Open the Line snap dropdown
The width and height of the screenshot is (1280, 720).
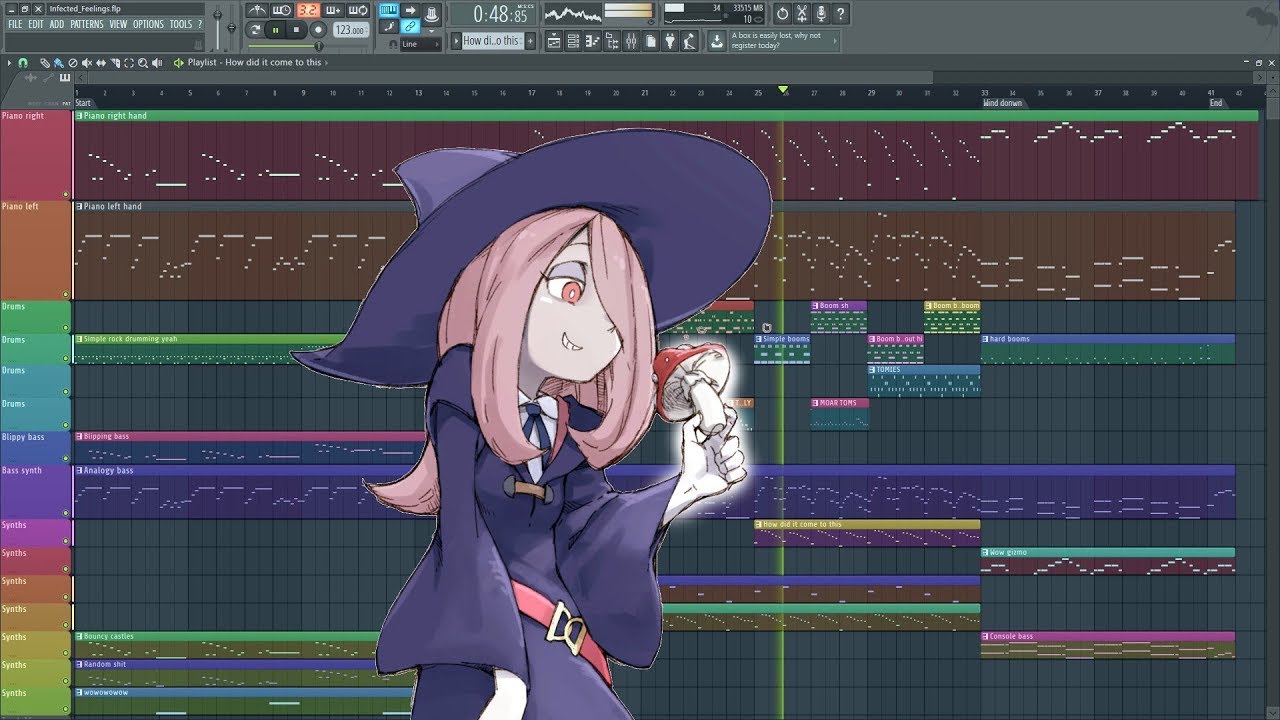click(x=420, y=44)
